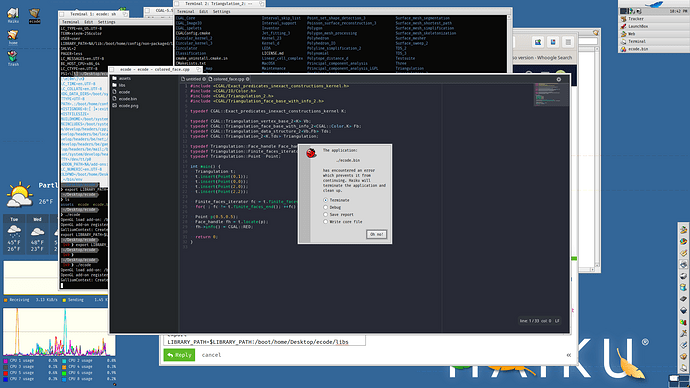
Task: Click the second LaunchBox icon
Action: [x=683, y=242]
